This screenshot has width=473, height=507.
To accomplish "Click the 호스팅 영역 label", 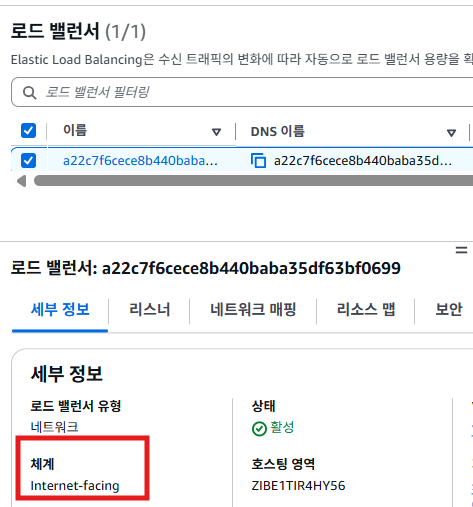I will point(283,464).
